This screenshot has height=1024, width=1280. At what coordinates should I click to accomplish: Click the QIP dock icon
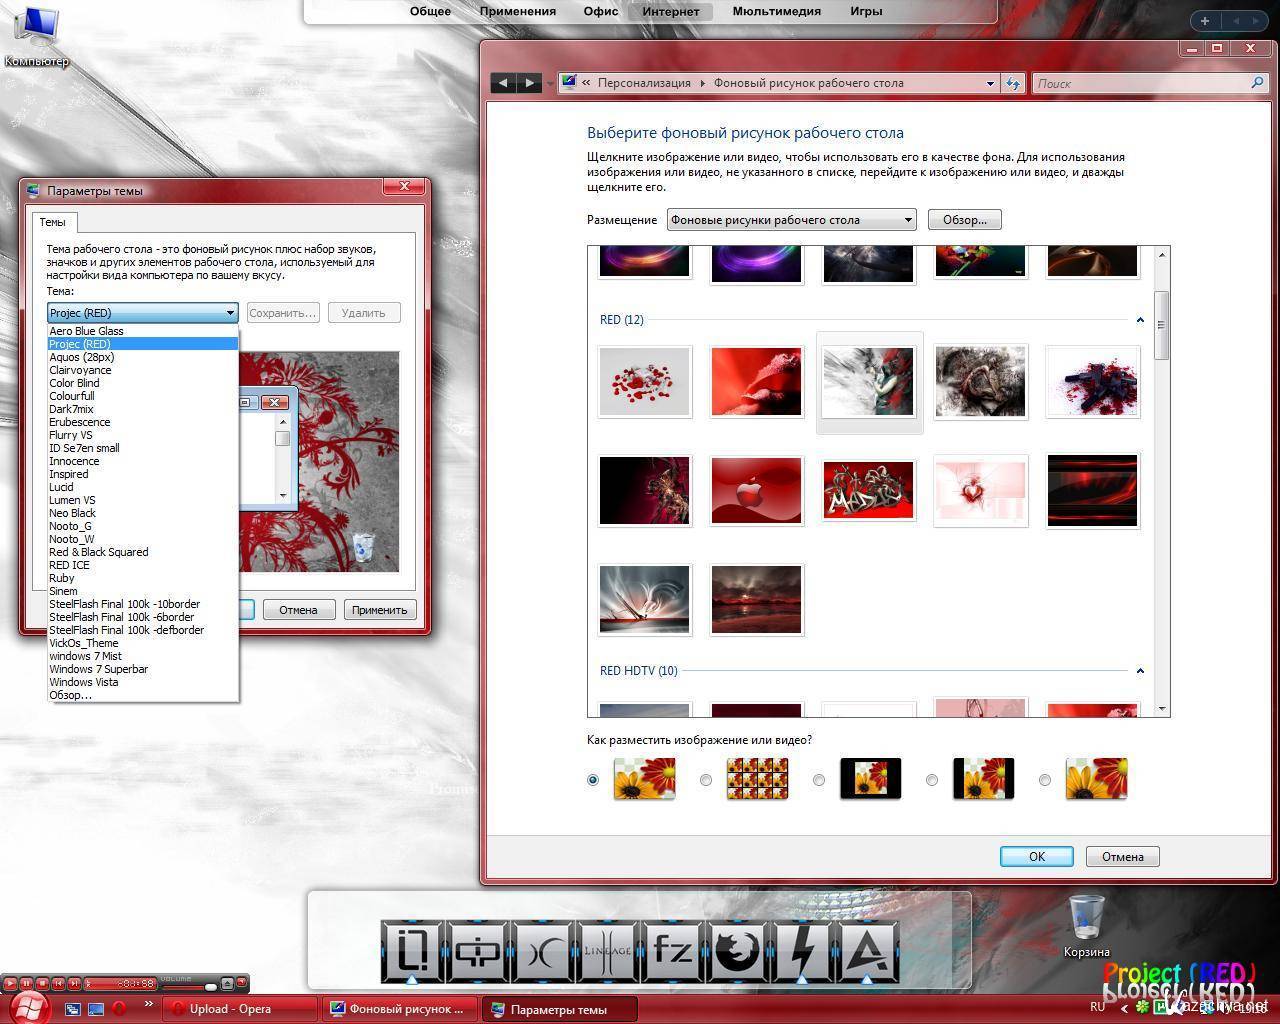pos(477,951)
